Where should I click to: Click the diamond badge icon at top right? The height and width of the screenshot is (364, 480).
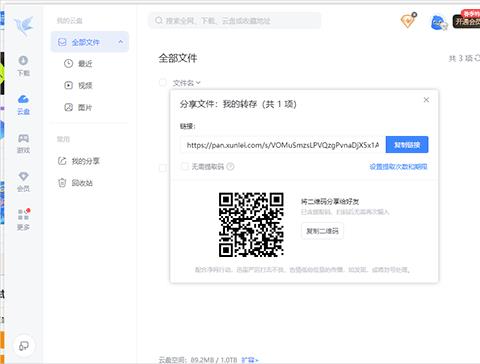408,21
